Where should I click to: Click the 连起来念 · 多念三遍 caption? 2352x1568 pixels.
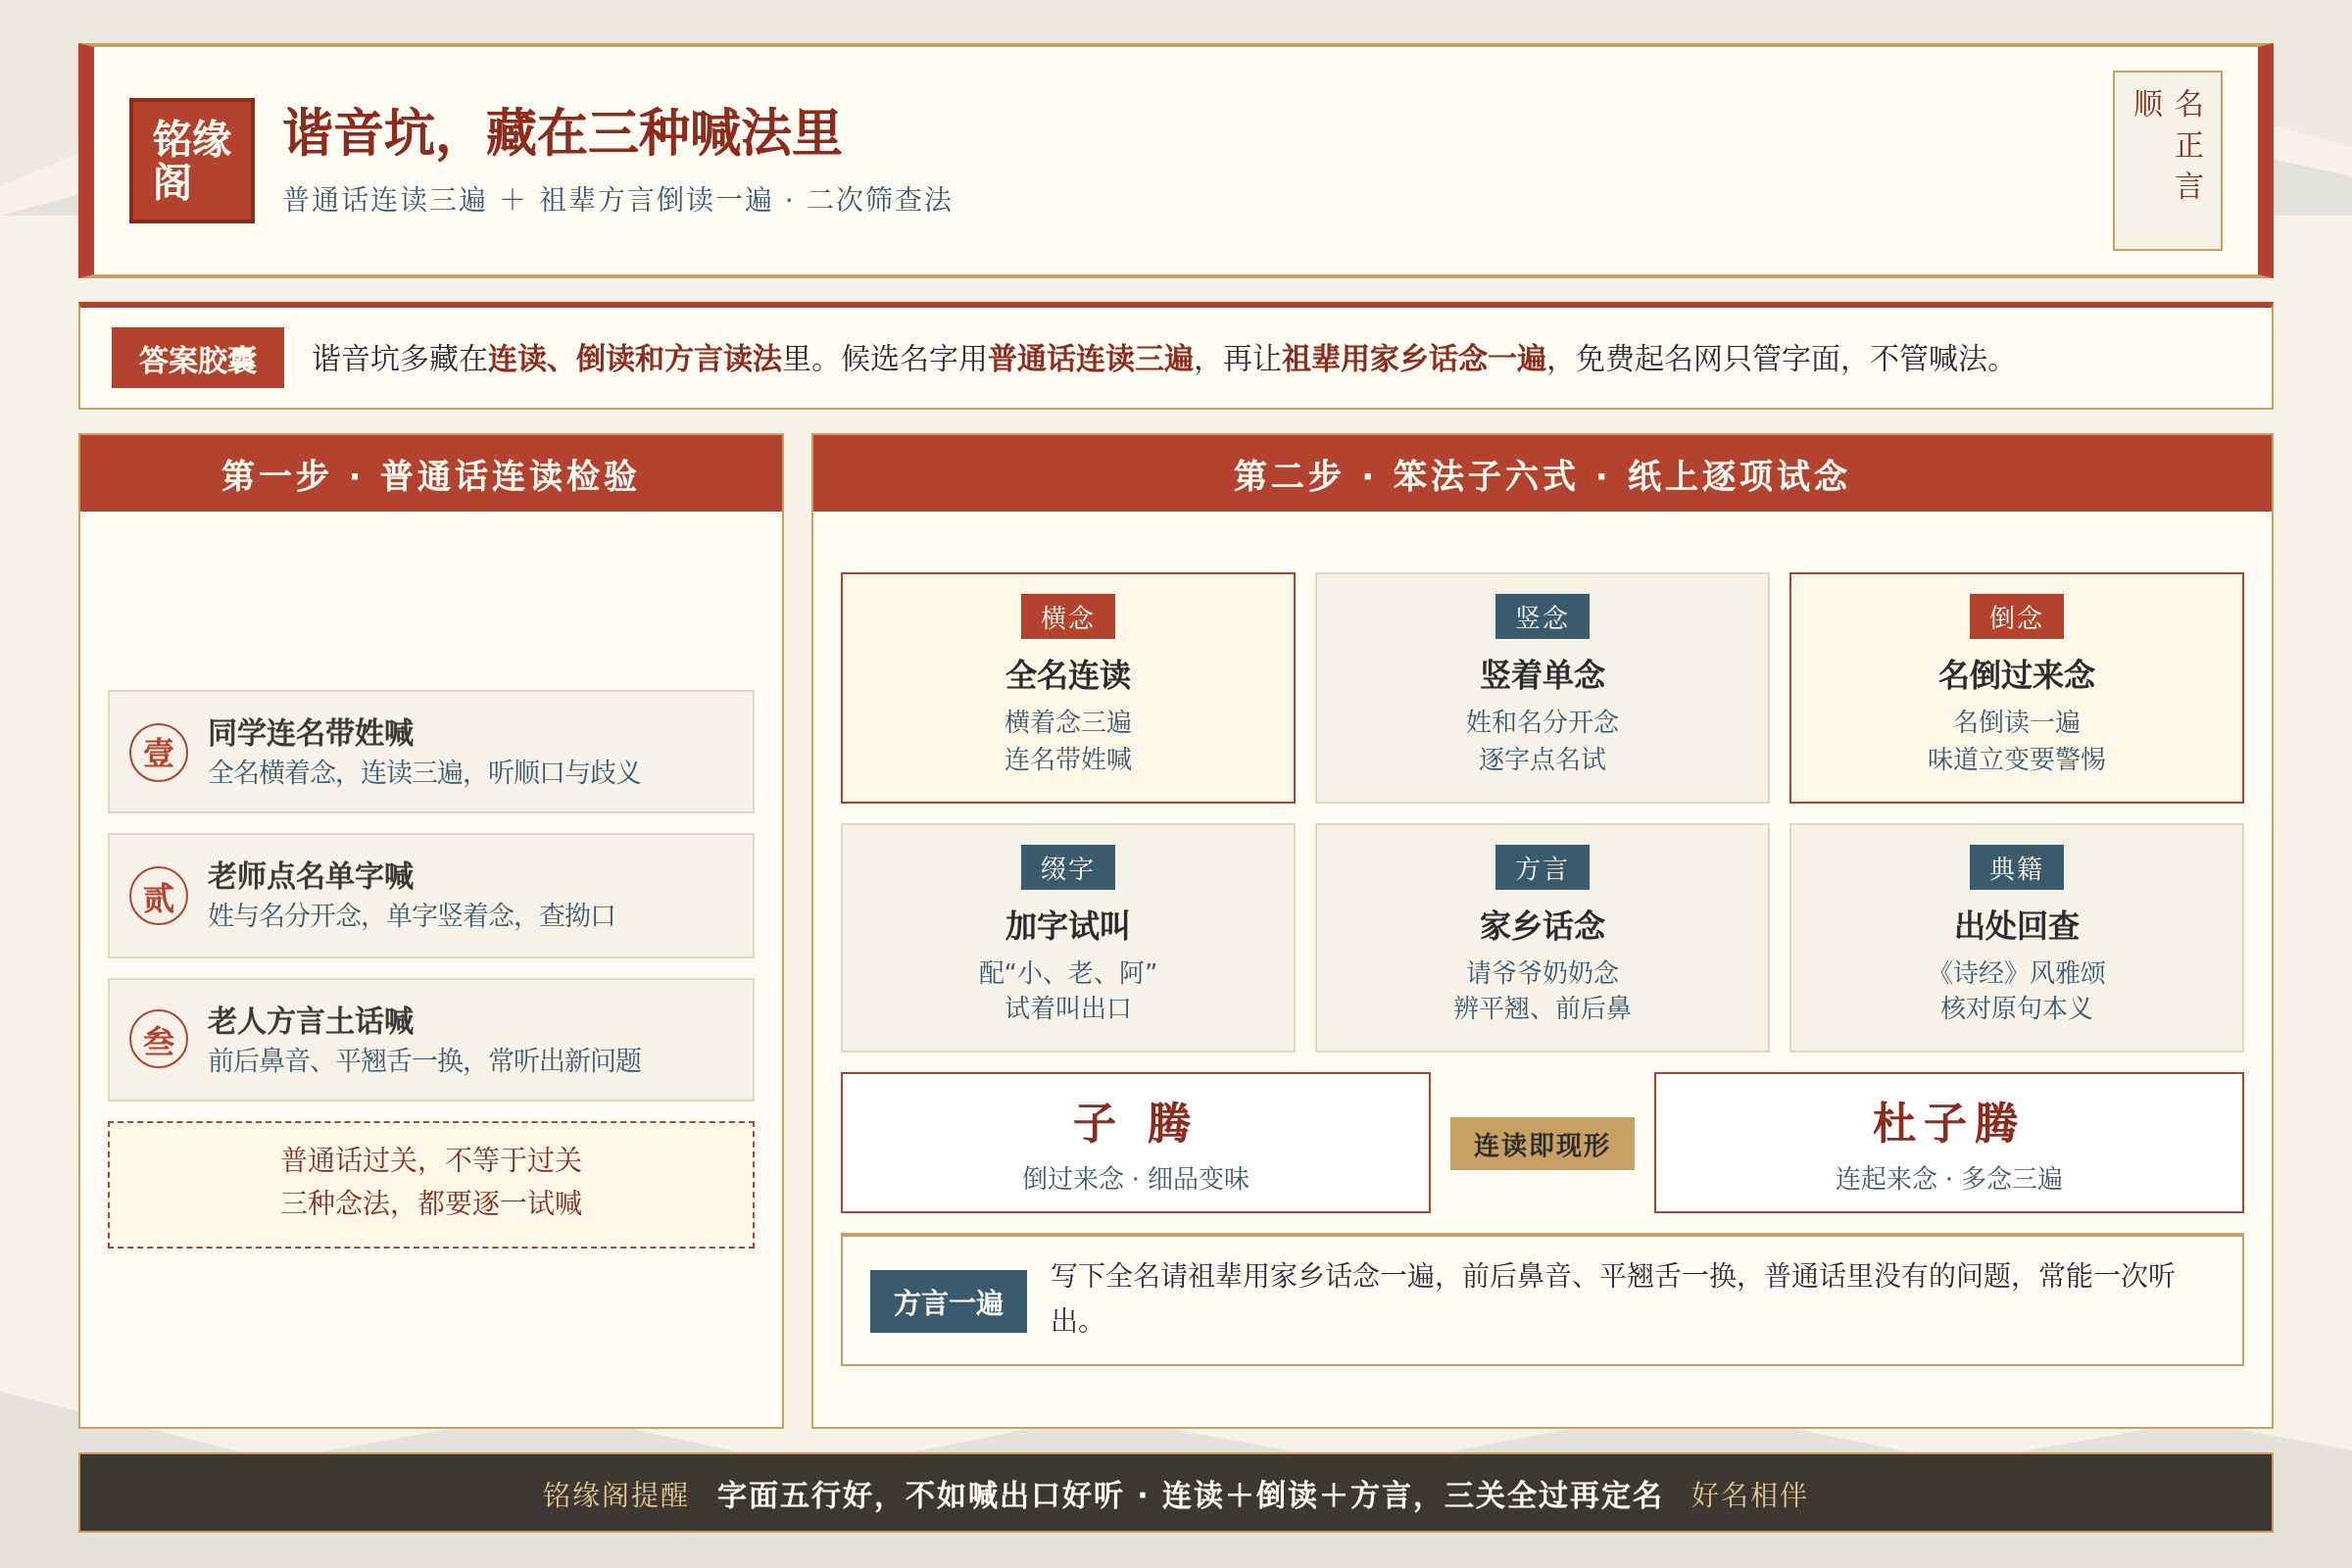click(1948, 1178)
